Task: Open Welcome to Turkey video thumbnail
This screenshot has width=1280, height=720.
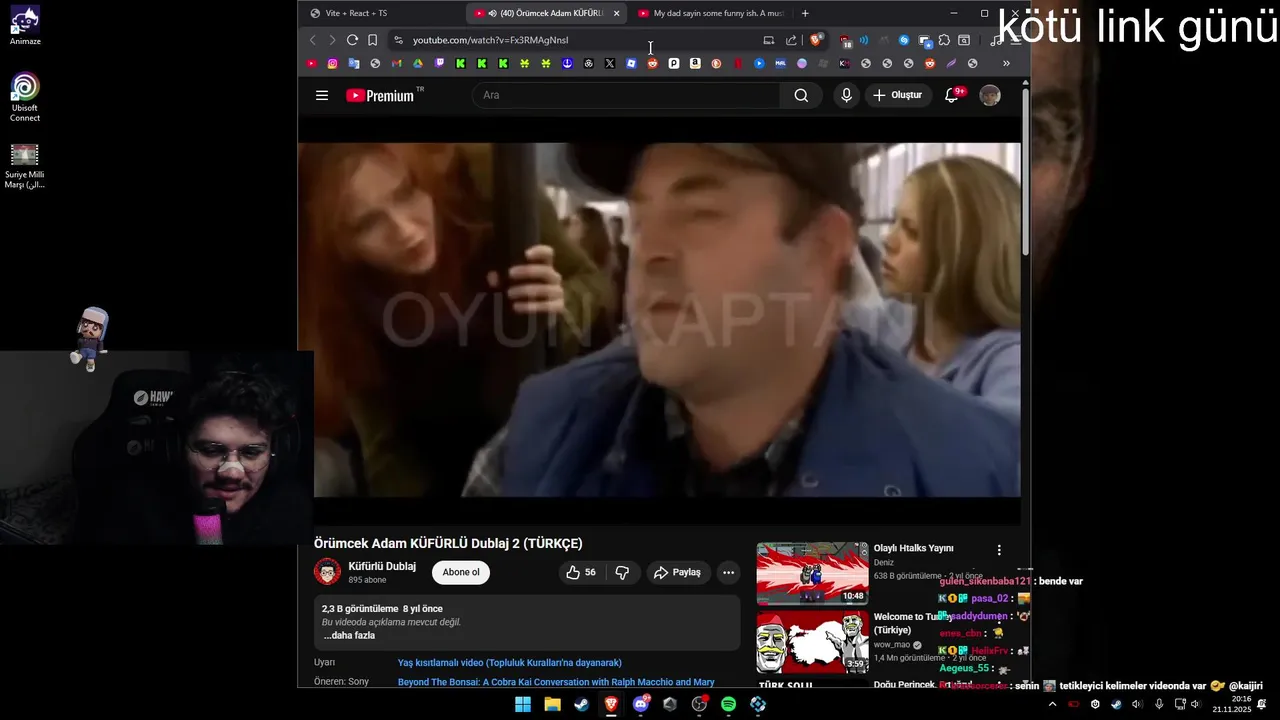Action: (x=812, y=641)
